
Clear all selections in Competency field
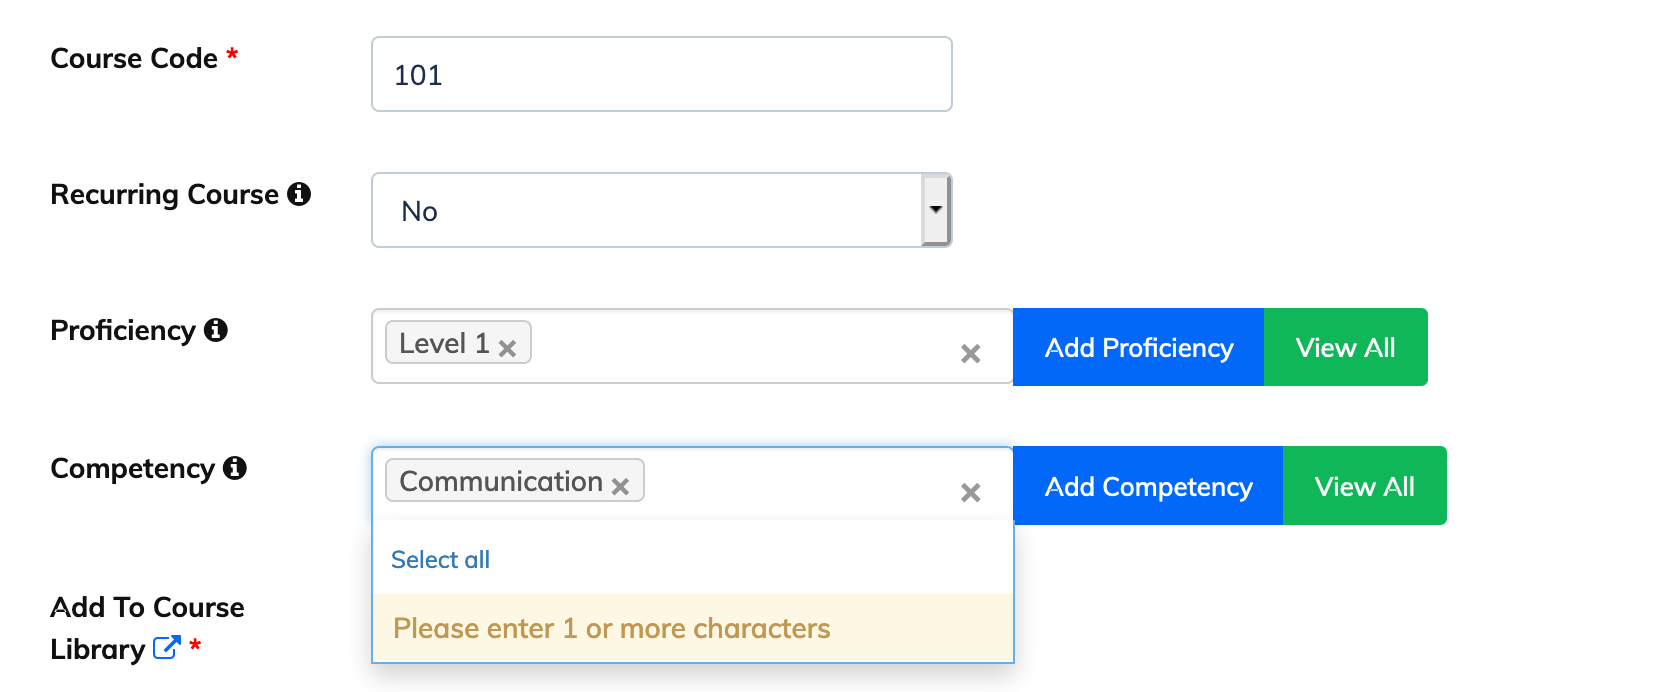(970, 492)
